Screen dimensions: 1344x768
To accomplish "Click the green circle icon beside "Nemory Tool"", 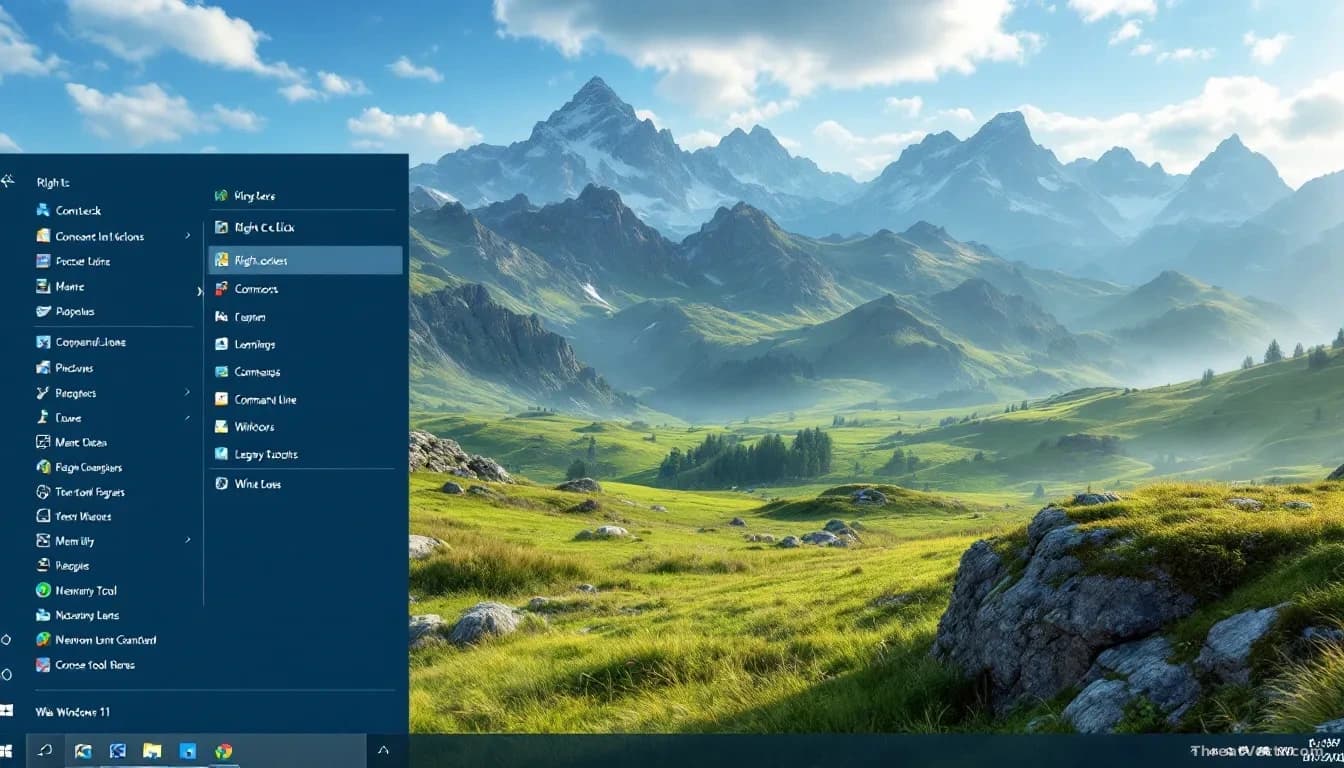I will (x=43, y=590).
